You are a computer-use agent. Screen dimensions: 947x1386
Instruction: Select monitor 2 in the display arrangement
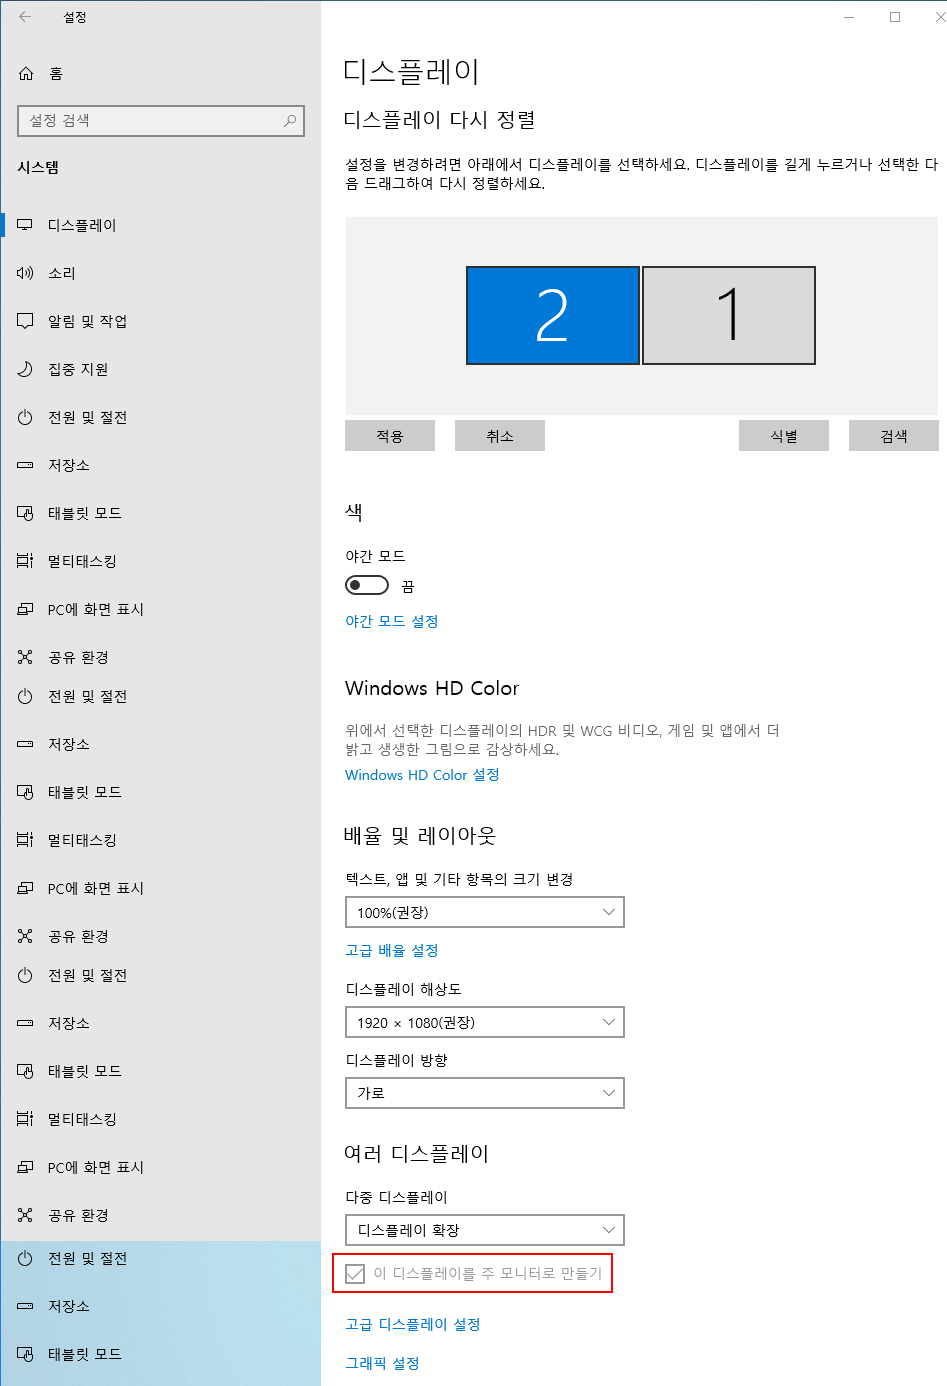553,315
